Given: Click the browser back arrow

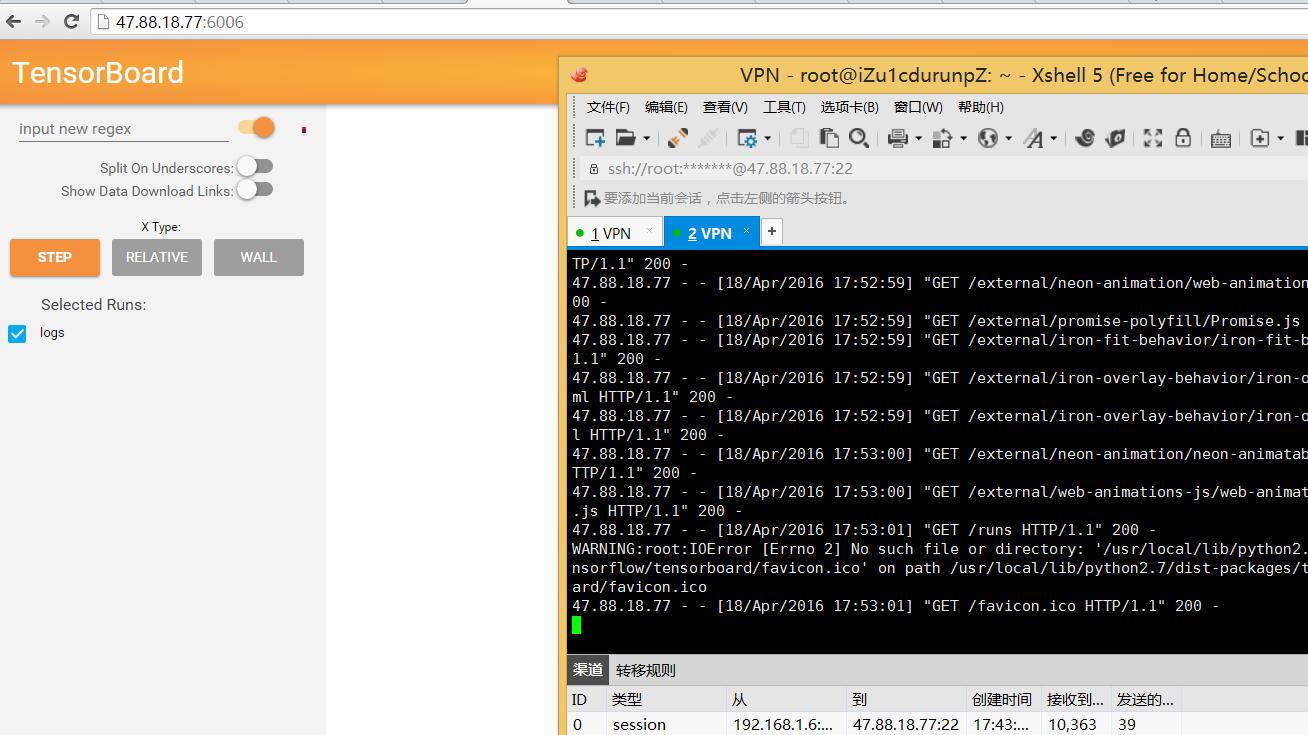Looking at the screenshot, I should [13, 21].
